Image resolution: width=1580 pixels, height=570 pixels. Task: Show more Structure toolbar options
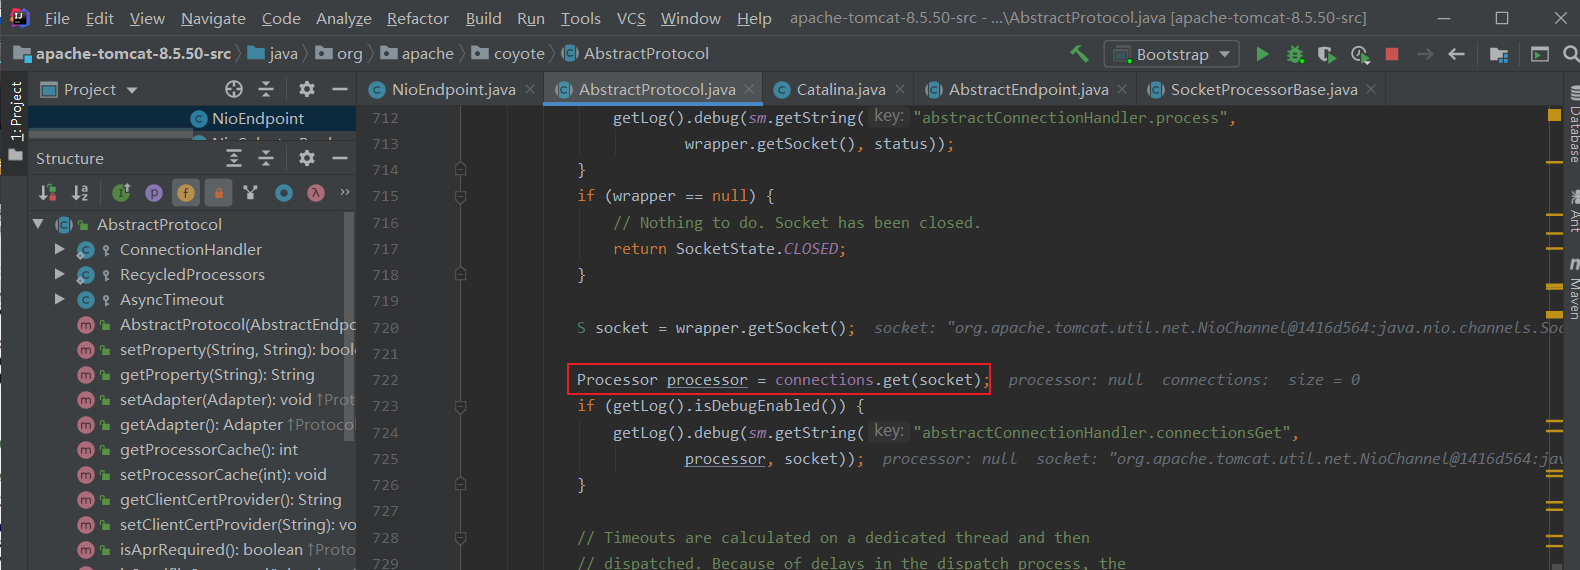pyautogui.click(x=345, y=192)
